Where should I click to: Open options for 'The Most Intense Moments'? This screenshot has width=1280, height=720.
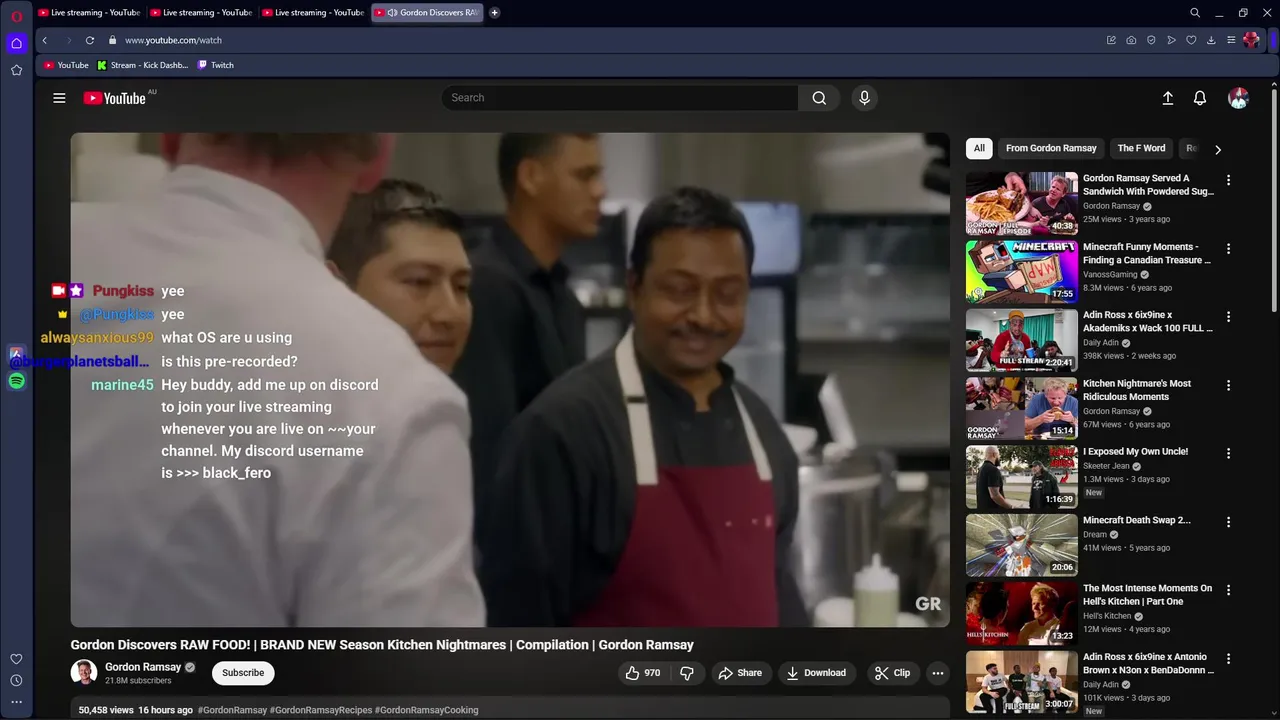point(1228,590)
